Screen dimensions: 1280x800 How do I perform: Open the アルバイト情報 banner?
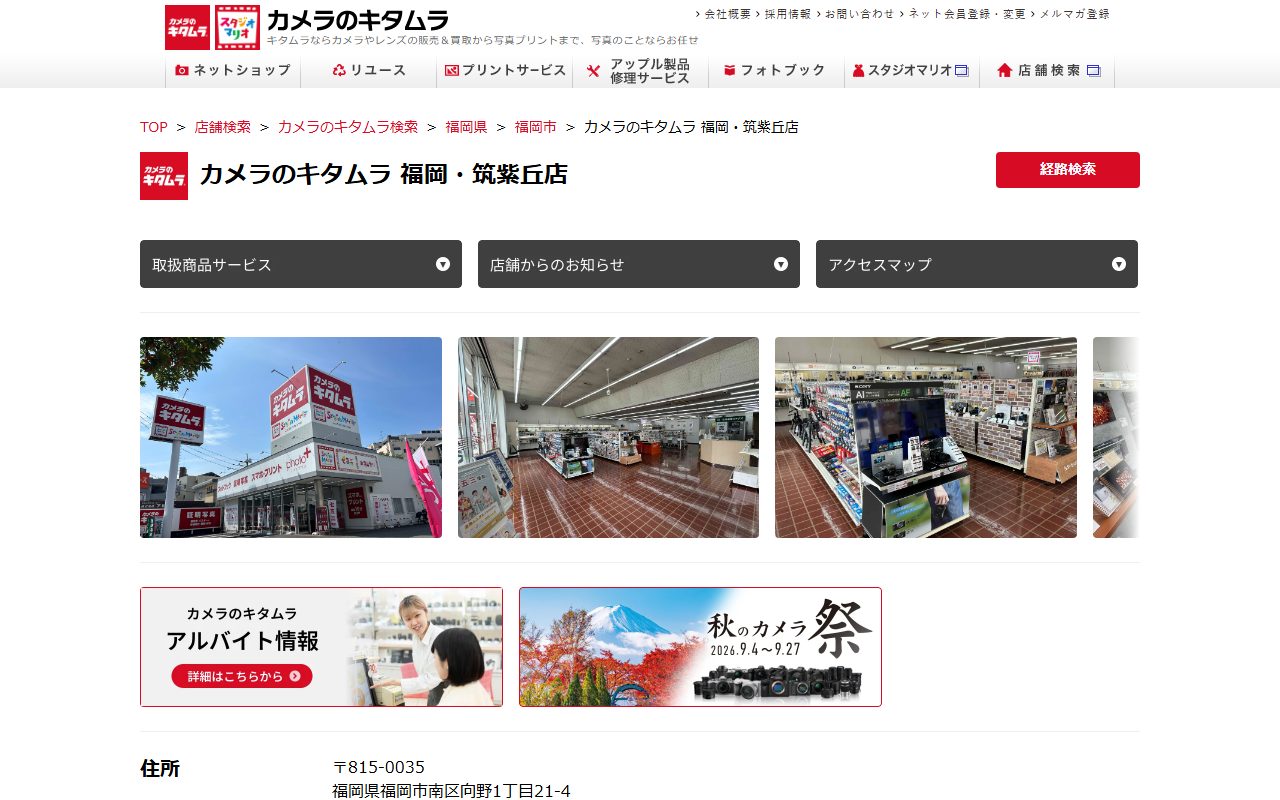(x=321, y=647)
